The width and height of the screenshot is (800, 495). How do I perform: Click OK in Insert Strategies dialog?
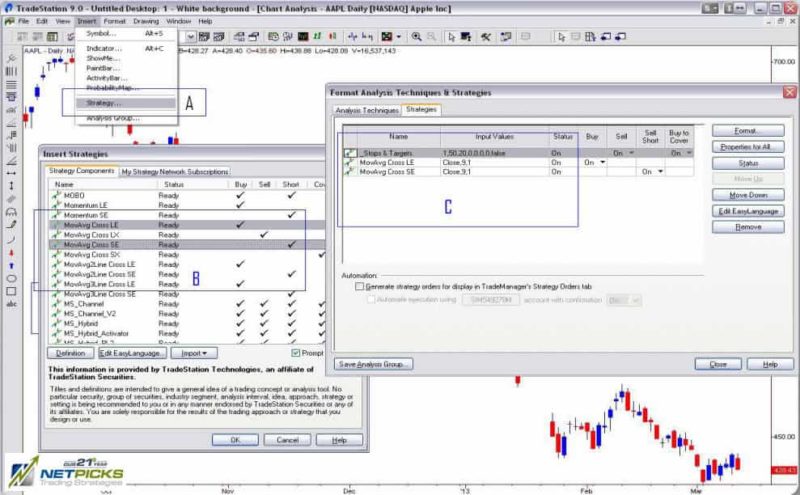tap(235, 440)
